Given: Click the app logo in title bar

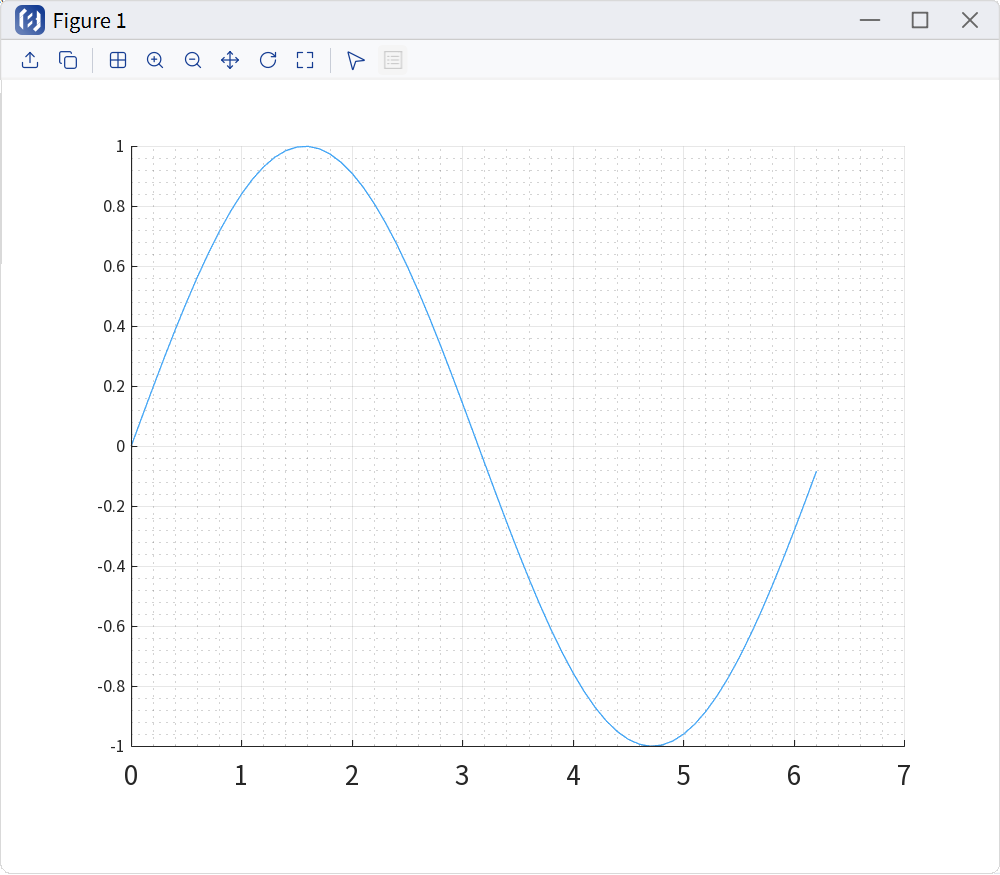Looking at the screenshot, I should pyautogui.click(x=29, y=20).
